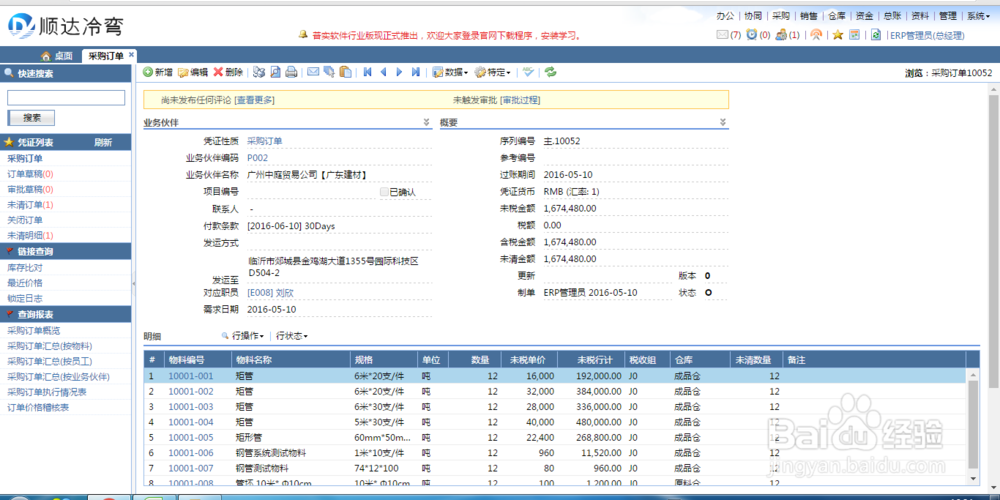Click the detail table vertical scrollbar
The width and height of the screenshot is (1000, 500).
pyautogui.click(x=973, y=424)
